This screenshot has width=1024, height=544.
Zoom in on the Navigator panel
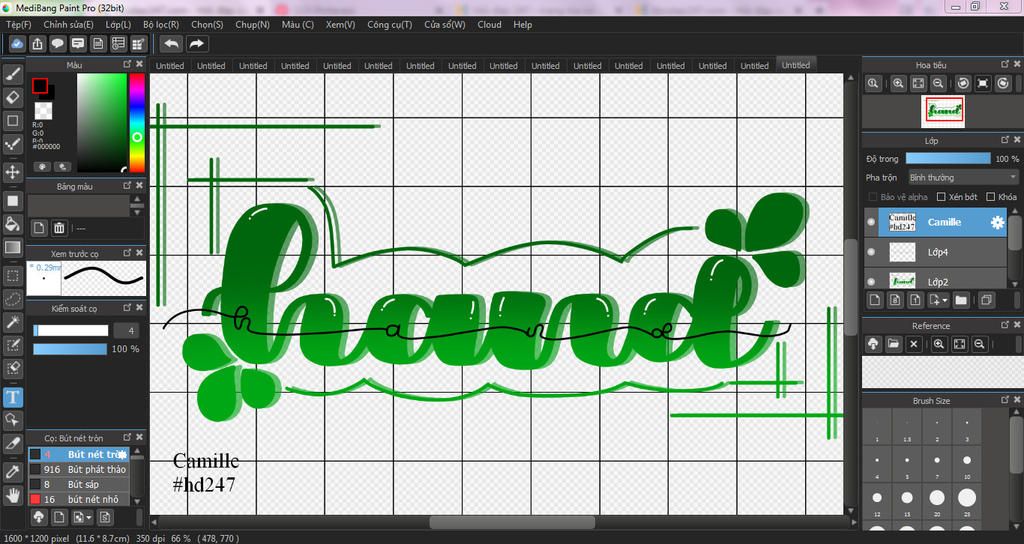pyautogui.click(x=899, y=84)
